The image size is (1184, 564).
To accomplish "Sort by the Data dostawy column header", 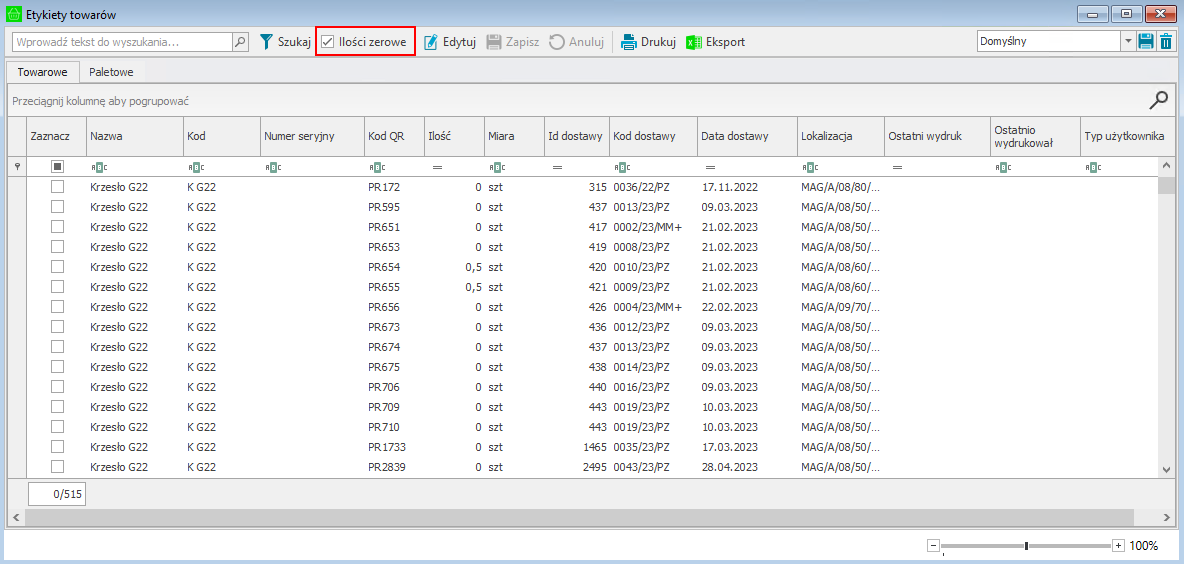I will [x=735, y=136].
